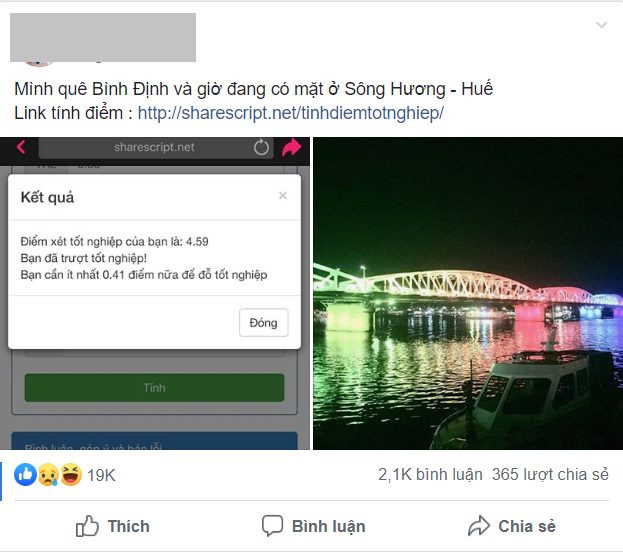Open the sharescript.net tinhdiemtotnghiep link

pyautogui.click(x=290, y=113)
